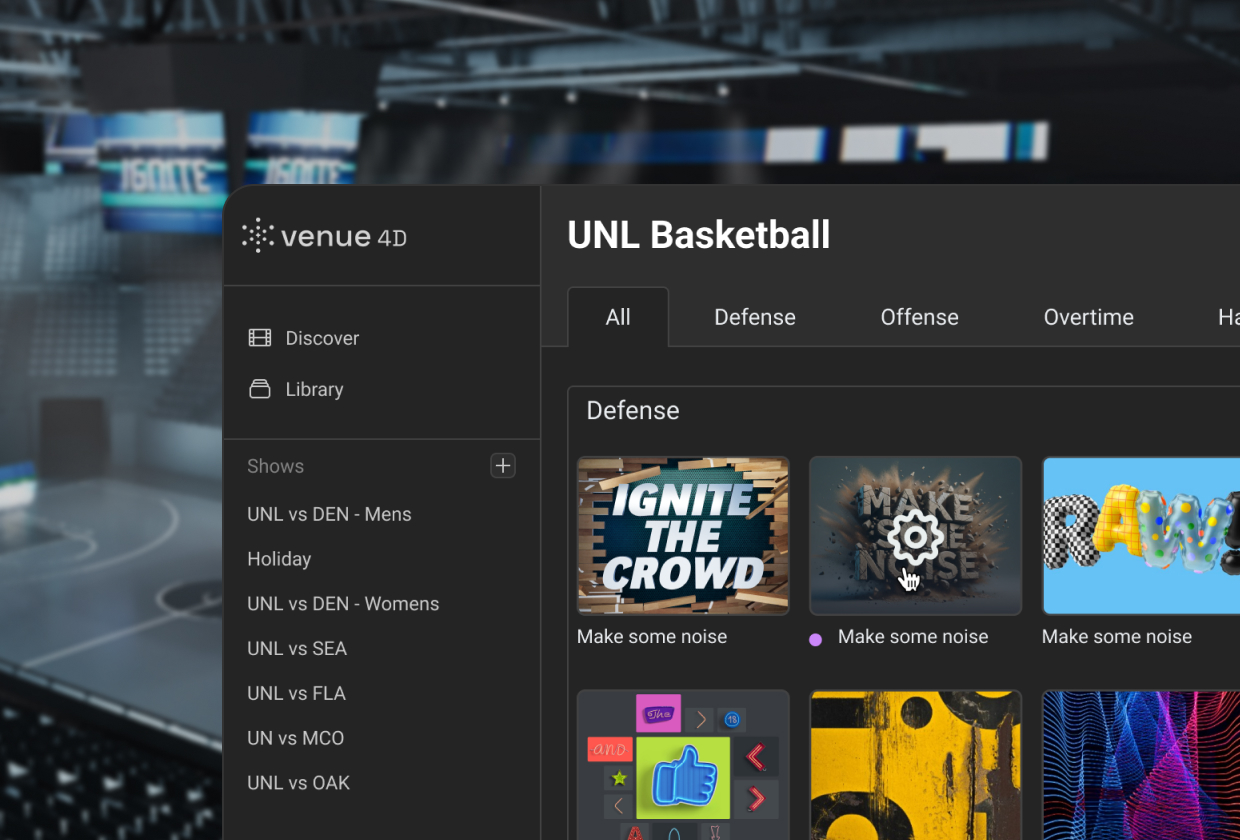Select the UNL vs SEA show
The height and width of the screenshot is (840, 1240).
(297, 648)
